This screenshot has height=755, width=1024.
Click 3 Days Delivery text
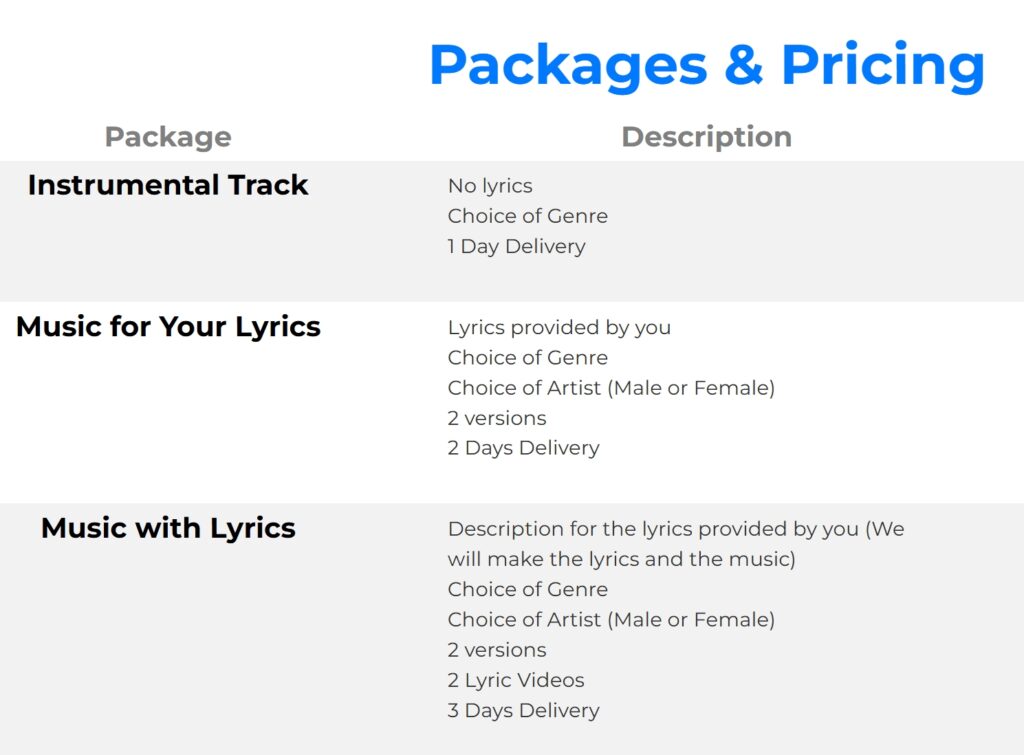point(524,711)
